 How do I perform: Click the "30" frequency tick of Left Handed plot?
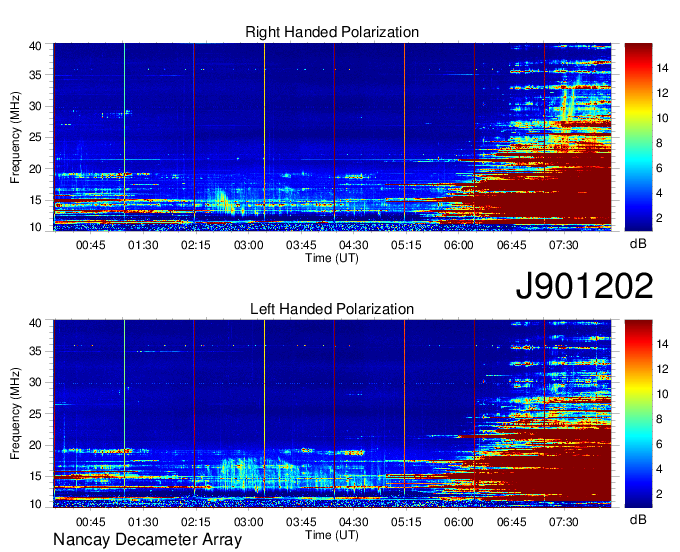[x=36, y=382]
